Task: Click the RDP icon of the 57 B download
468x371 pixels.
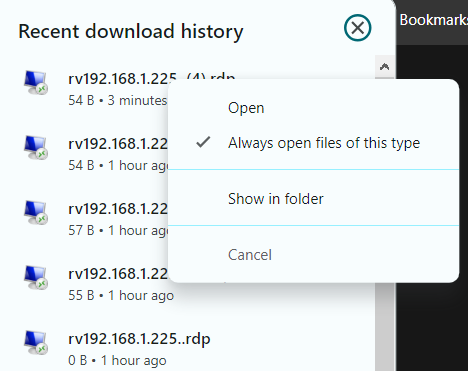Action: coord(36,213)
